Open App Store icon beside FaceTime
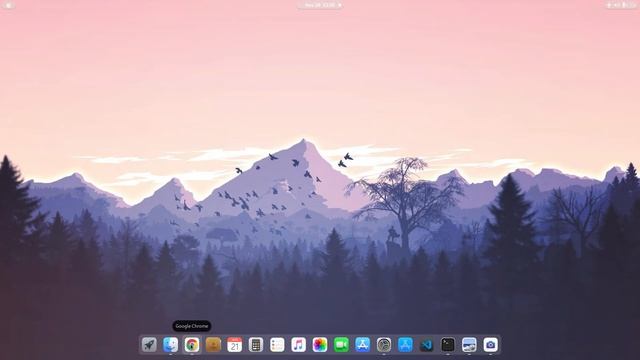Screen dimensions: 640x360 tap(362, 345)
